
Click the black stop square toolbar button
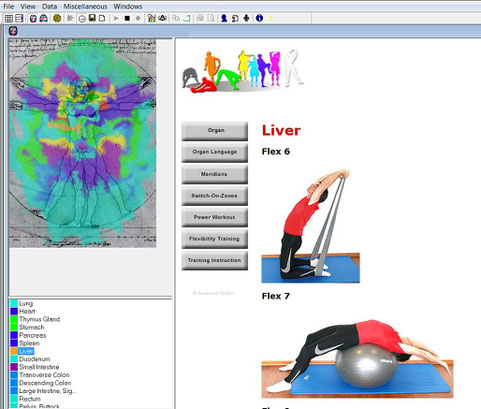tap(127, 18)
